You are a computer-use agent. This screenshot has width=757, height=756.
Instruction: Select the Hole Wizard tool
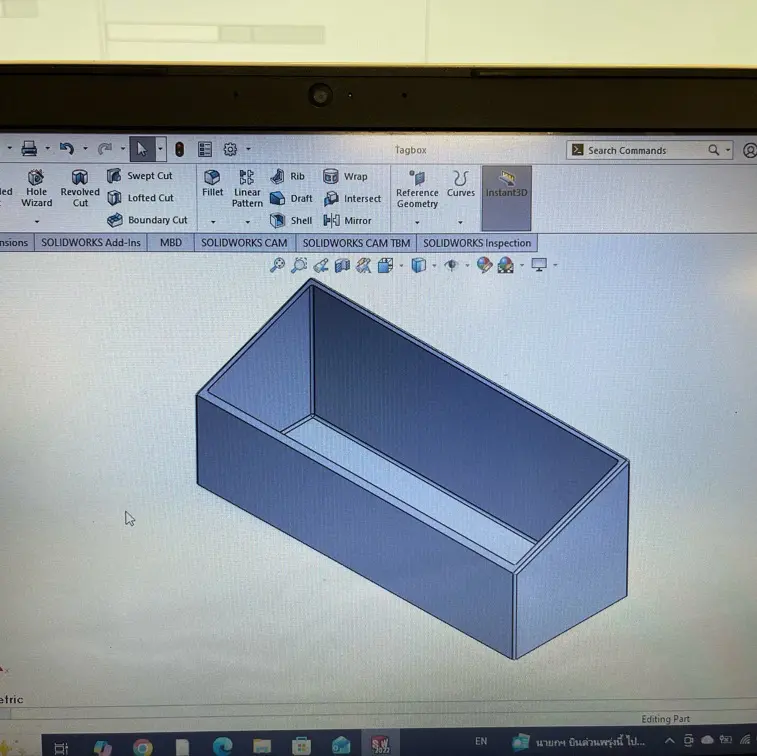tap(36, 189)
